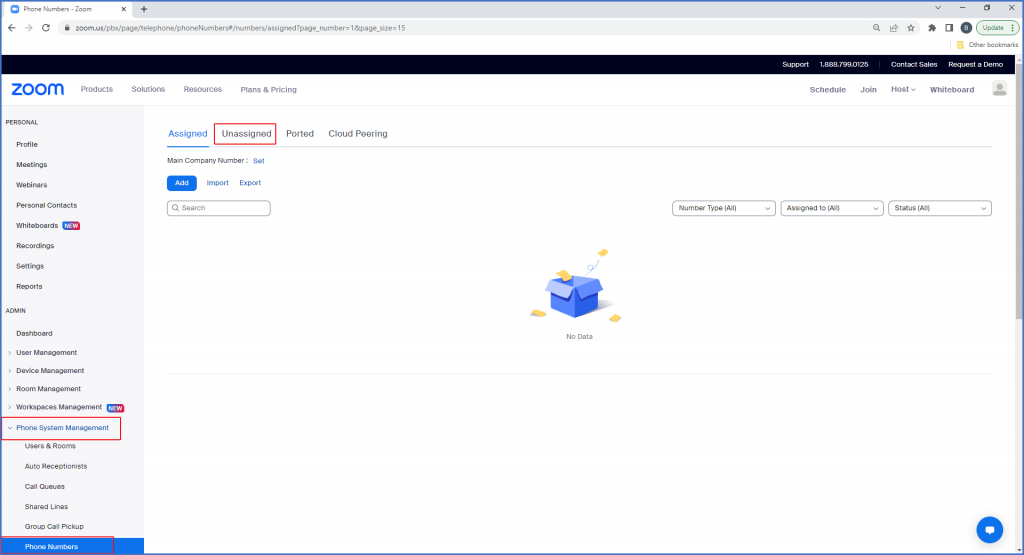
Task: Click the browser back arrow
Action: (11, 27)
